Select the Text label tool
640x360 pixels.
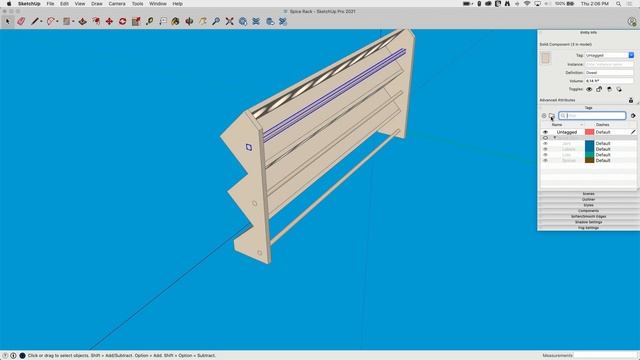click(x=163, y=21)
